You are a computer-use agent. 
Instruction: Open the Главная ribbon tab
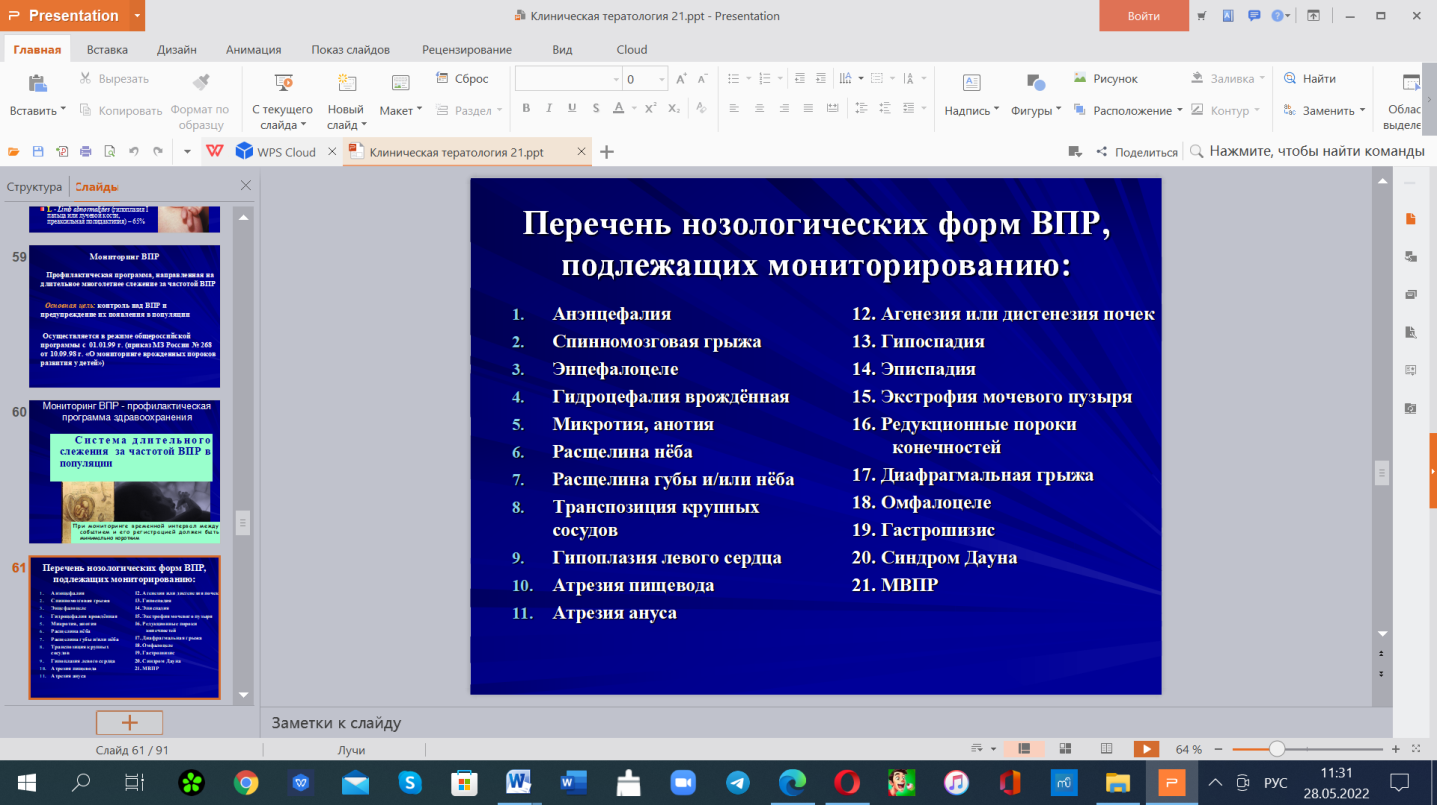click(37, 50)
